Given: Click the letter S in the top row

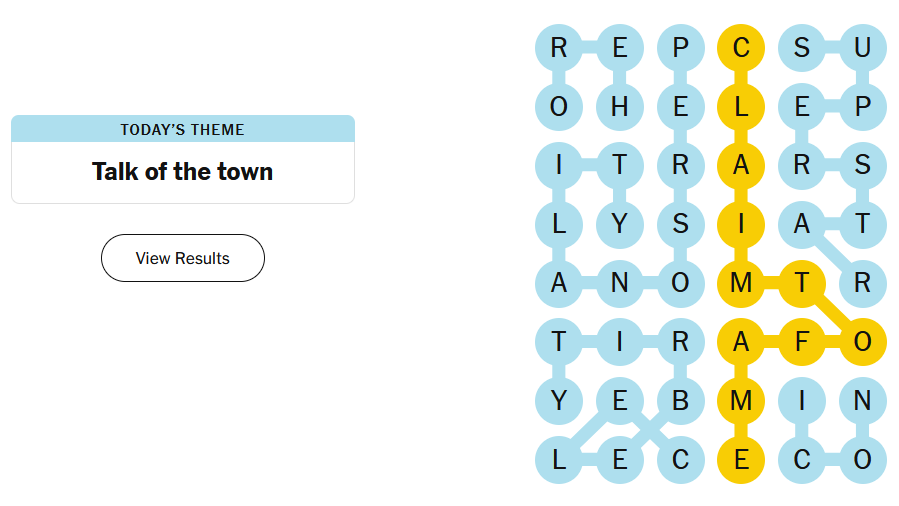Looking at the screenshot, I should coord(802,48).
